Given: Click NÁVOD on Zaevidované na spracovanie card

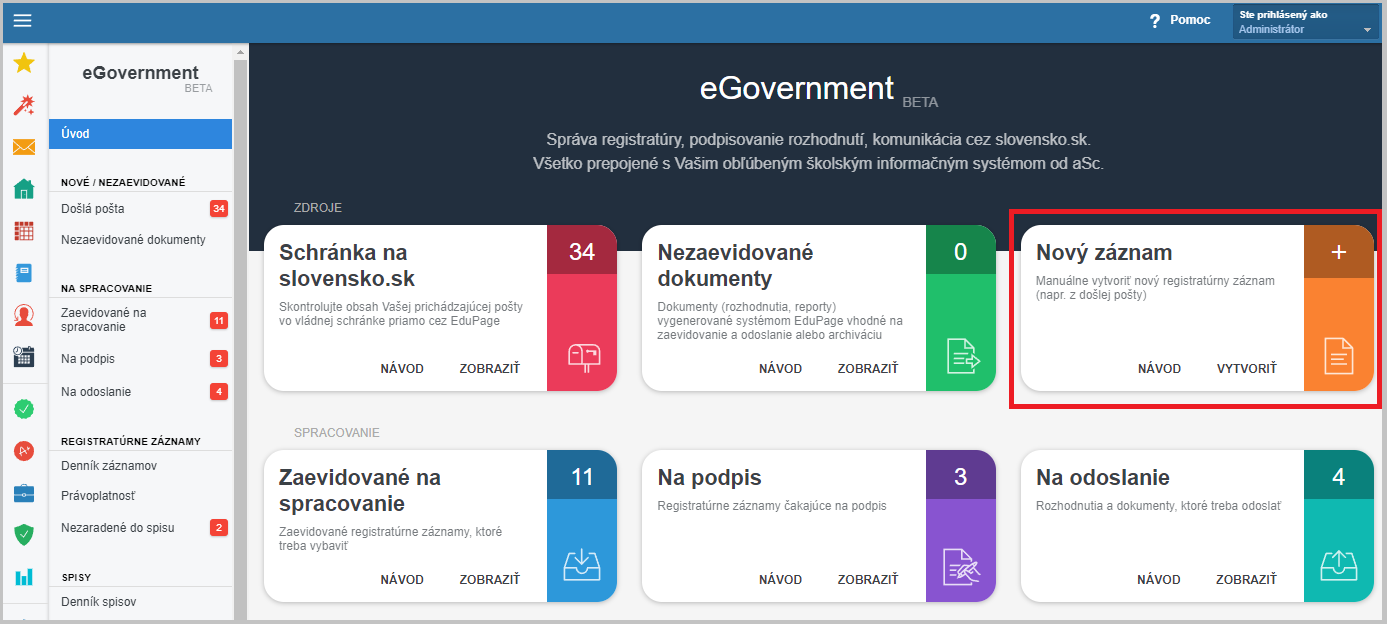Looking at the screenshot, I should [402, 580].
